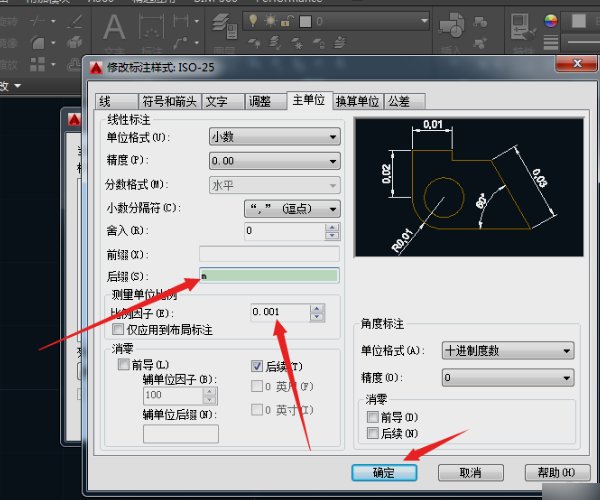The height and width of the screenshot is (500, 600).
Task: Open the 精度 dropdown showing 0.00
Action: coord(275,161)
